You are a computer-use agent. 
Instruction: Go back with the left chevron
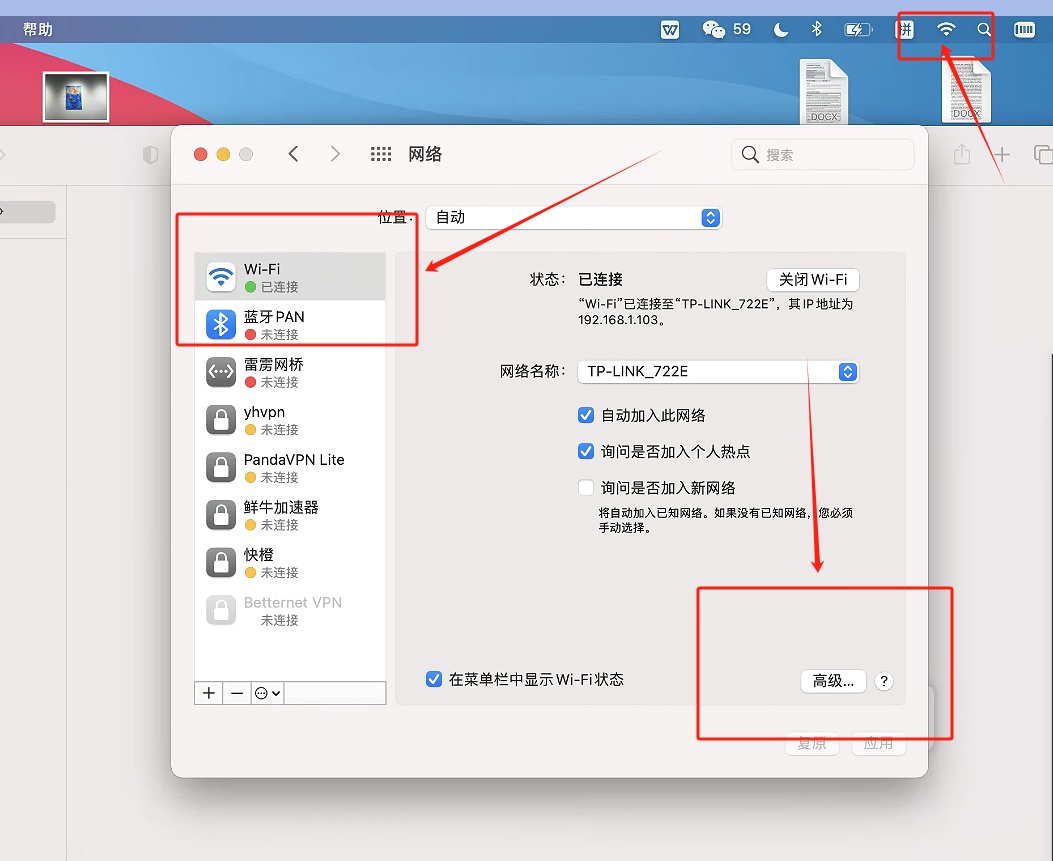pyautogui.click(x=293, y=154)
